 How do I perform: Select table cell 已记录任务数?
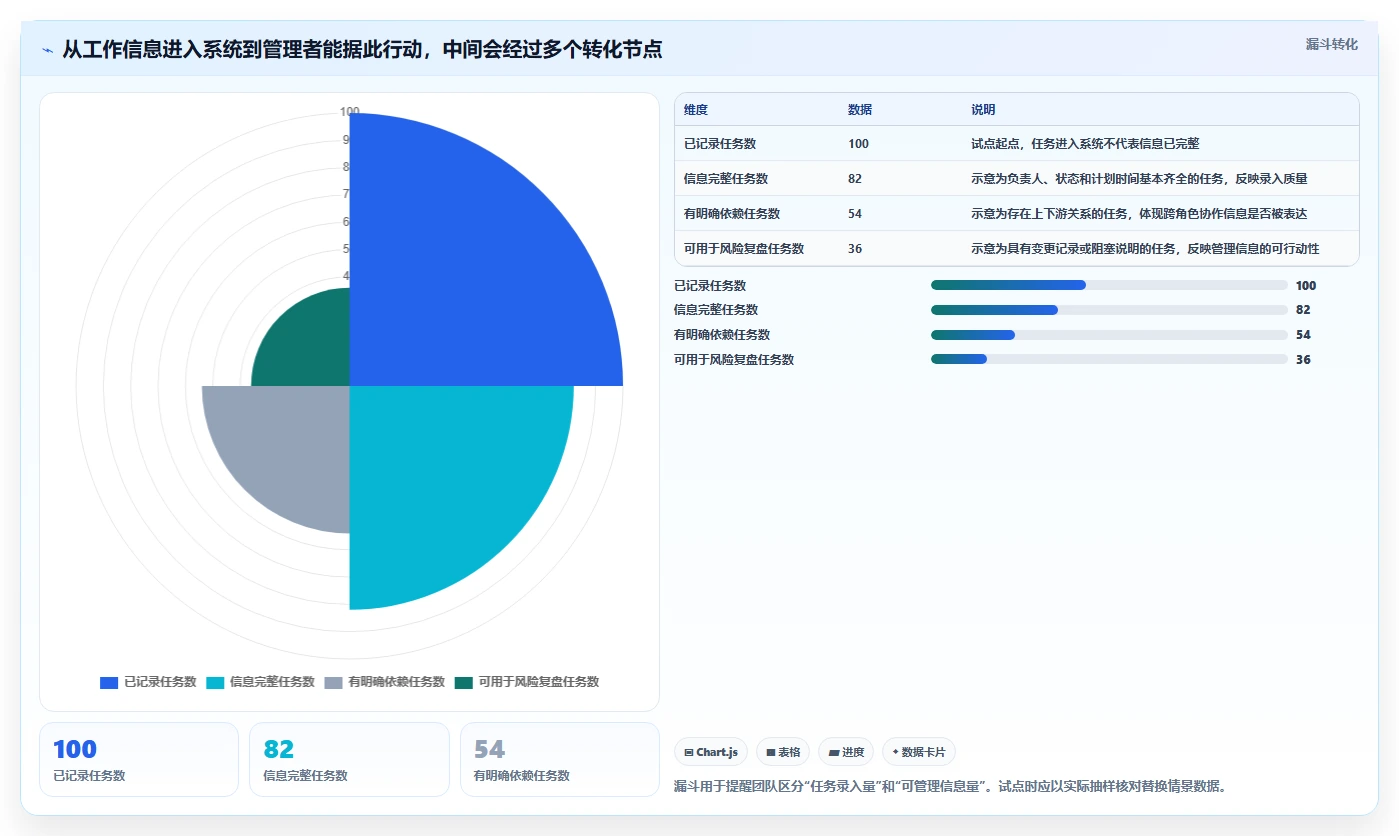720,144
